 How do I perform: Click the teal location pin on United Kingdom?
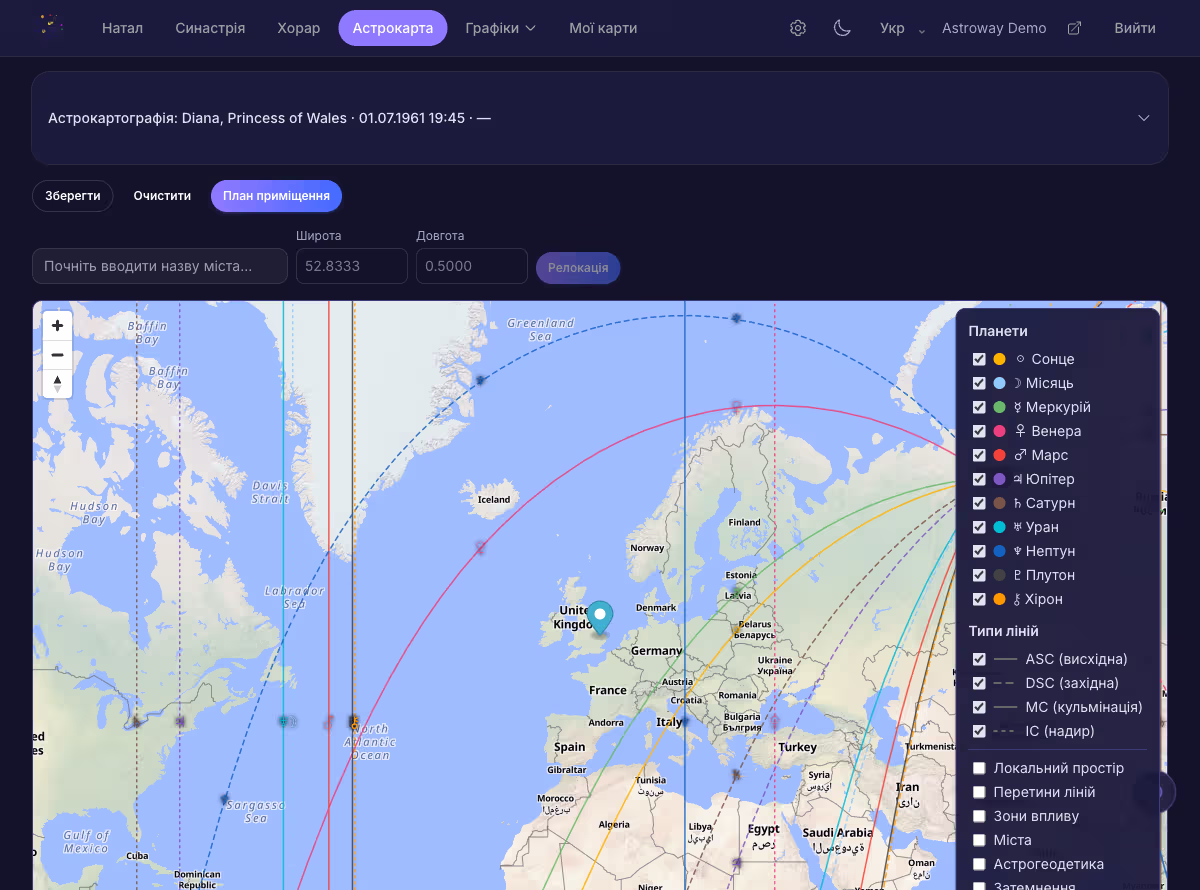pos(600,616)
